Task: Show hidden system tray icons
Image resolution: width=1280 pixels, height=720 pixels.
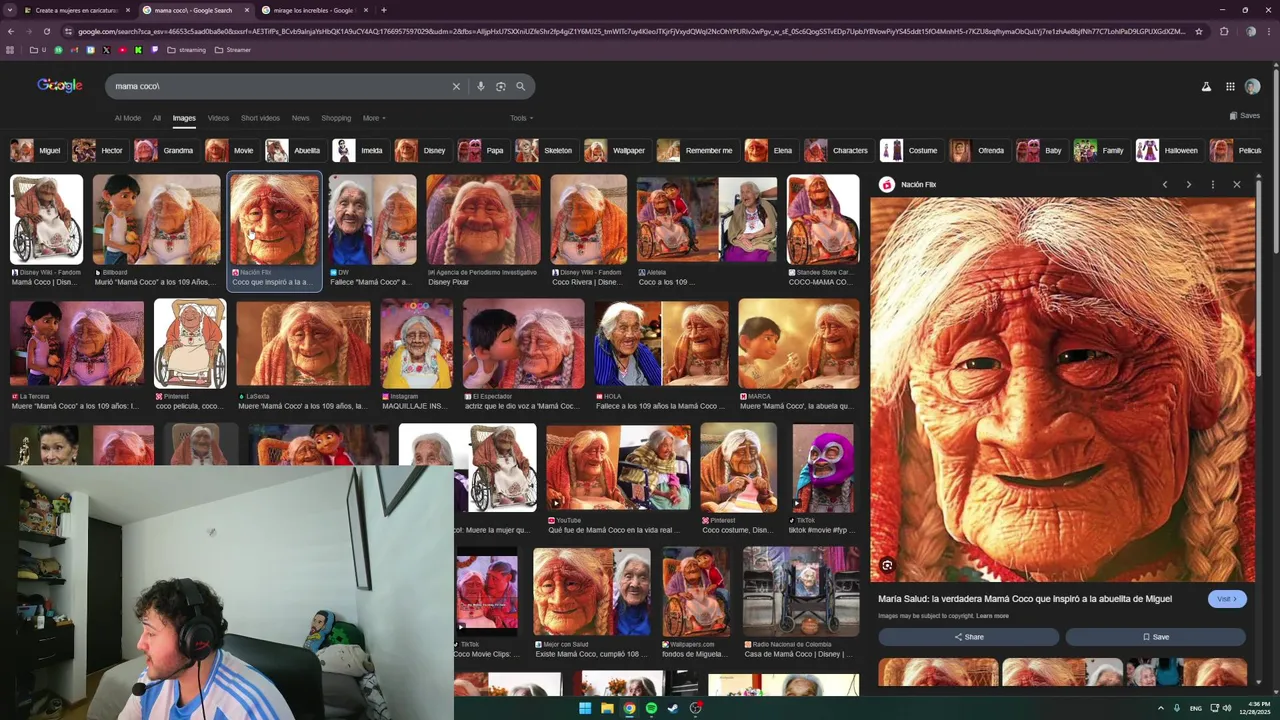Action: 1161,708
